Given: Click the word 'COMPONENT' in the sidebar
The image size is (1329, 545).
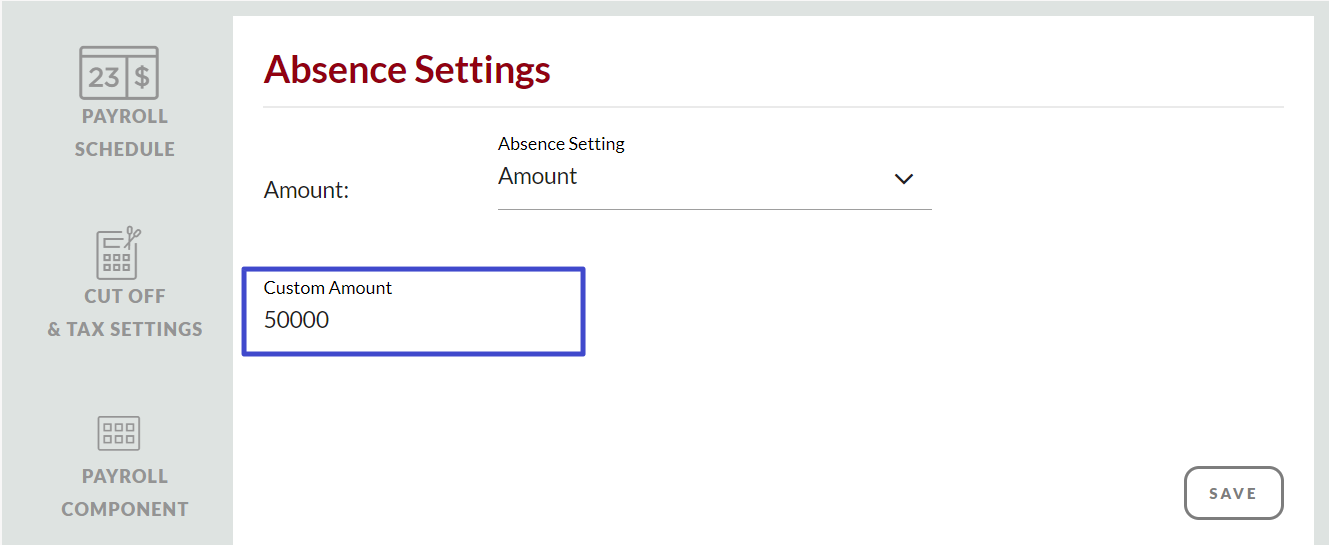Looking at the screenshot, I should click(125, 509).
